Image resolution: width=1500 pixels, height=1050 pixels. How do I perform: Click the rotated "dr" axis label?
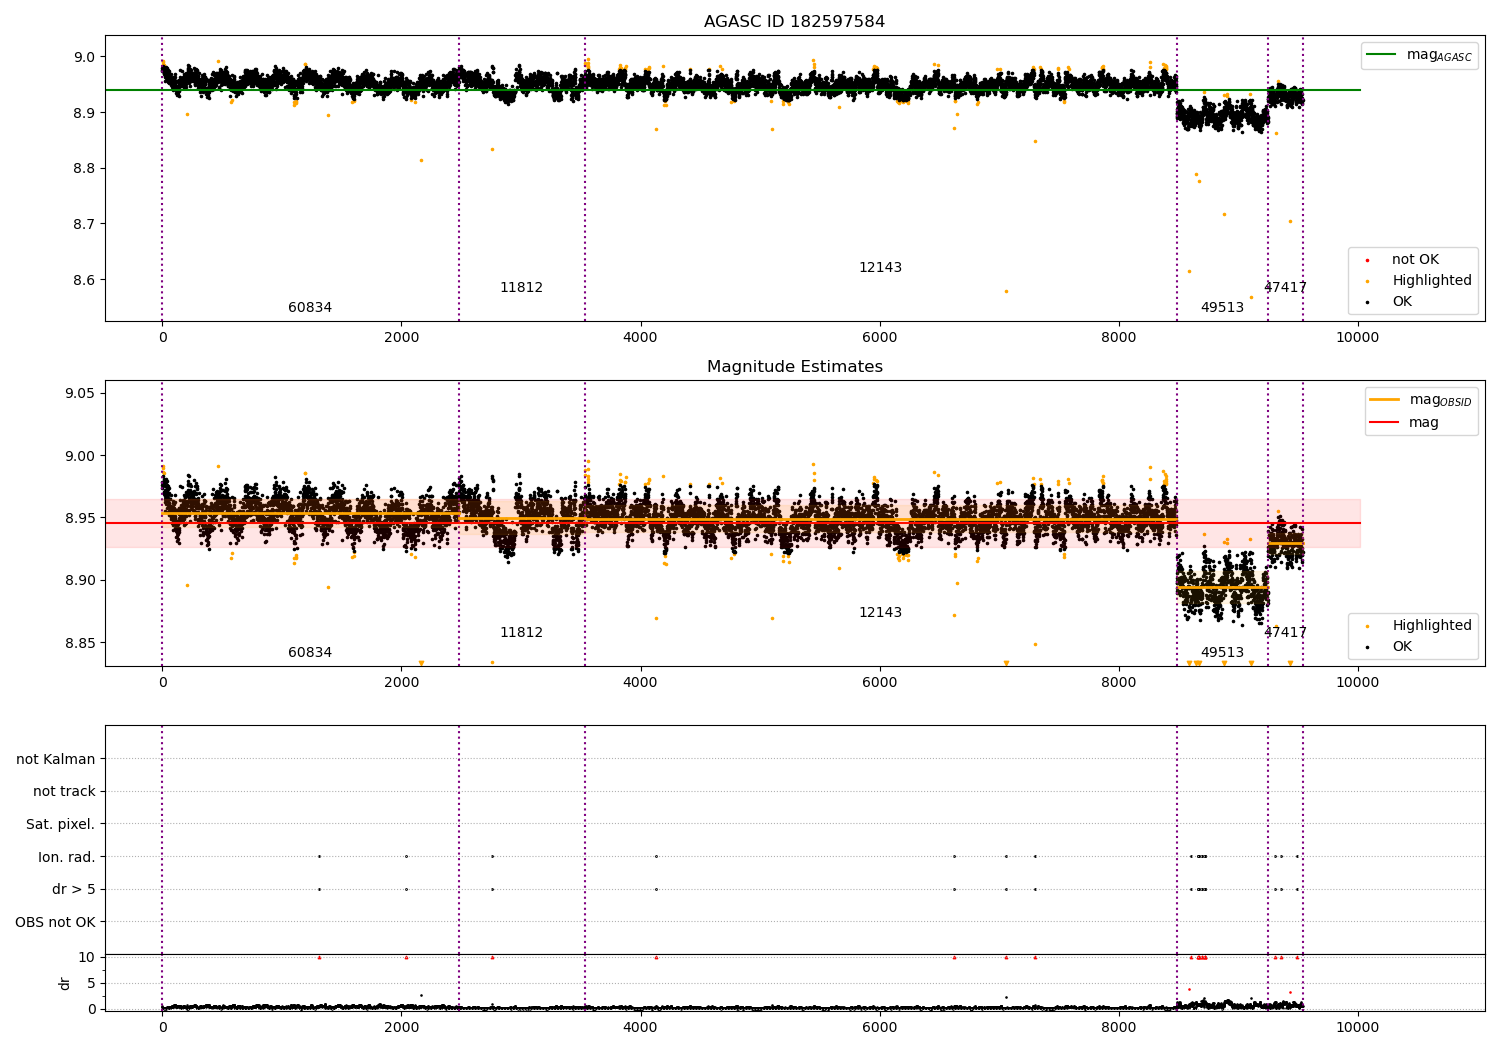(x=65, y=983)
